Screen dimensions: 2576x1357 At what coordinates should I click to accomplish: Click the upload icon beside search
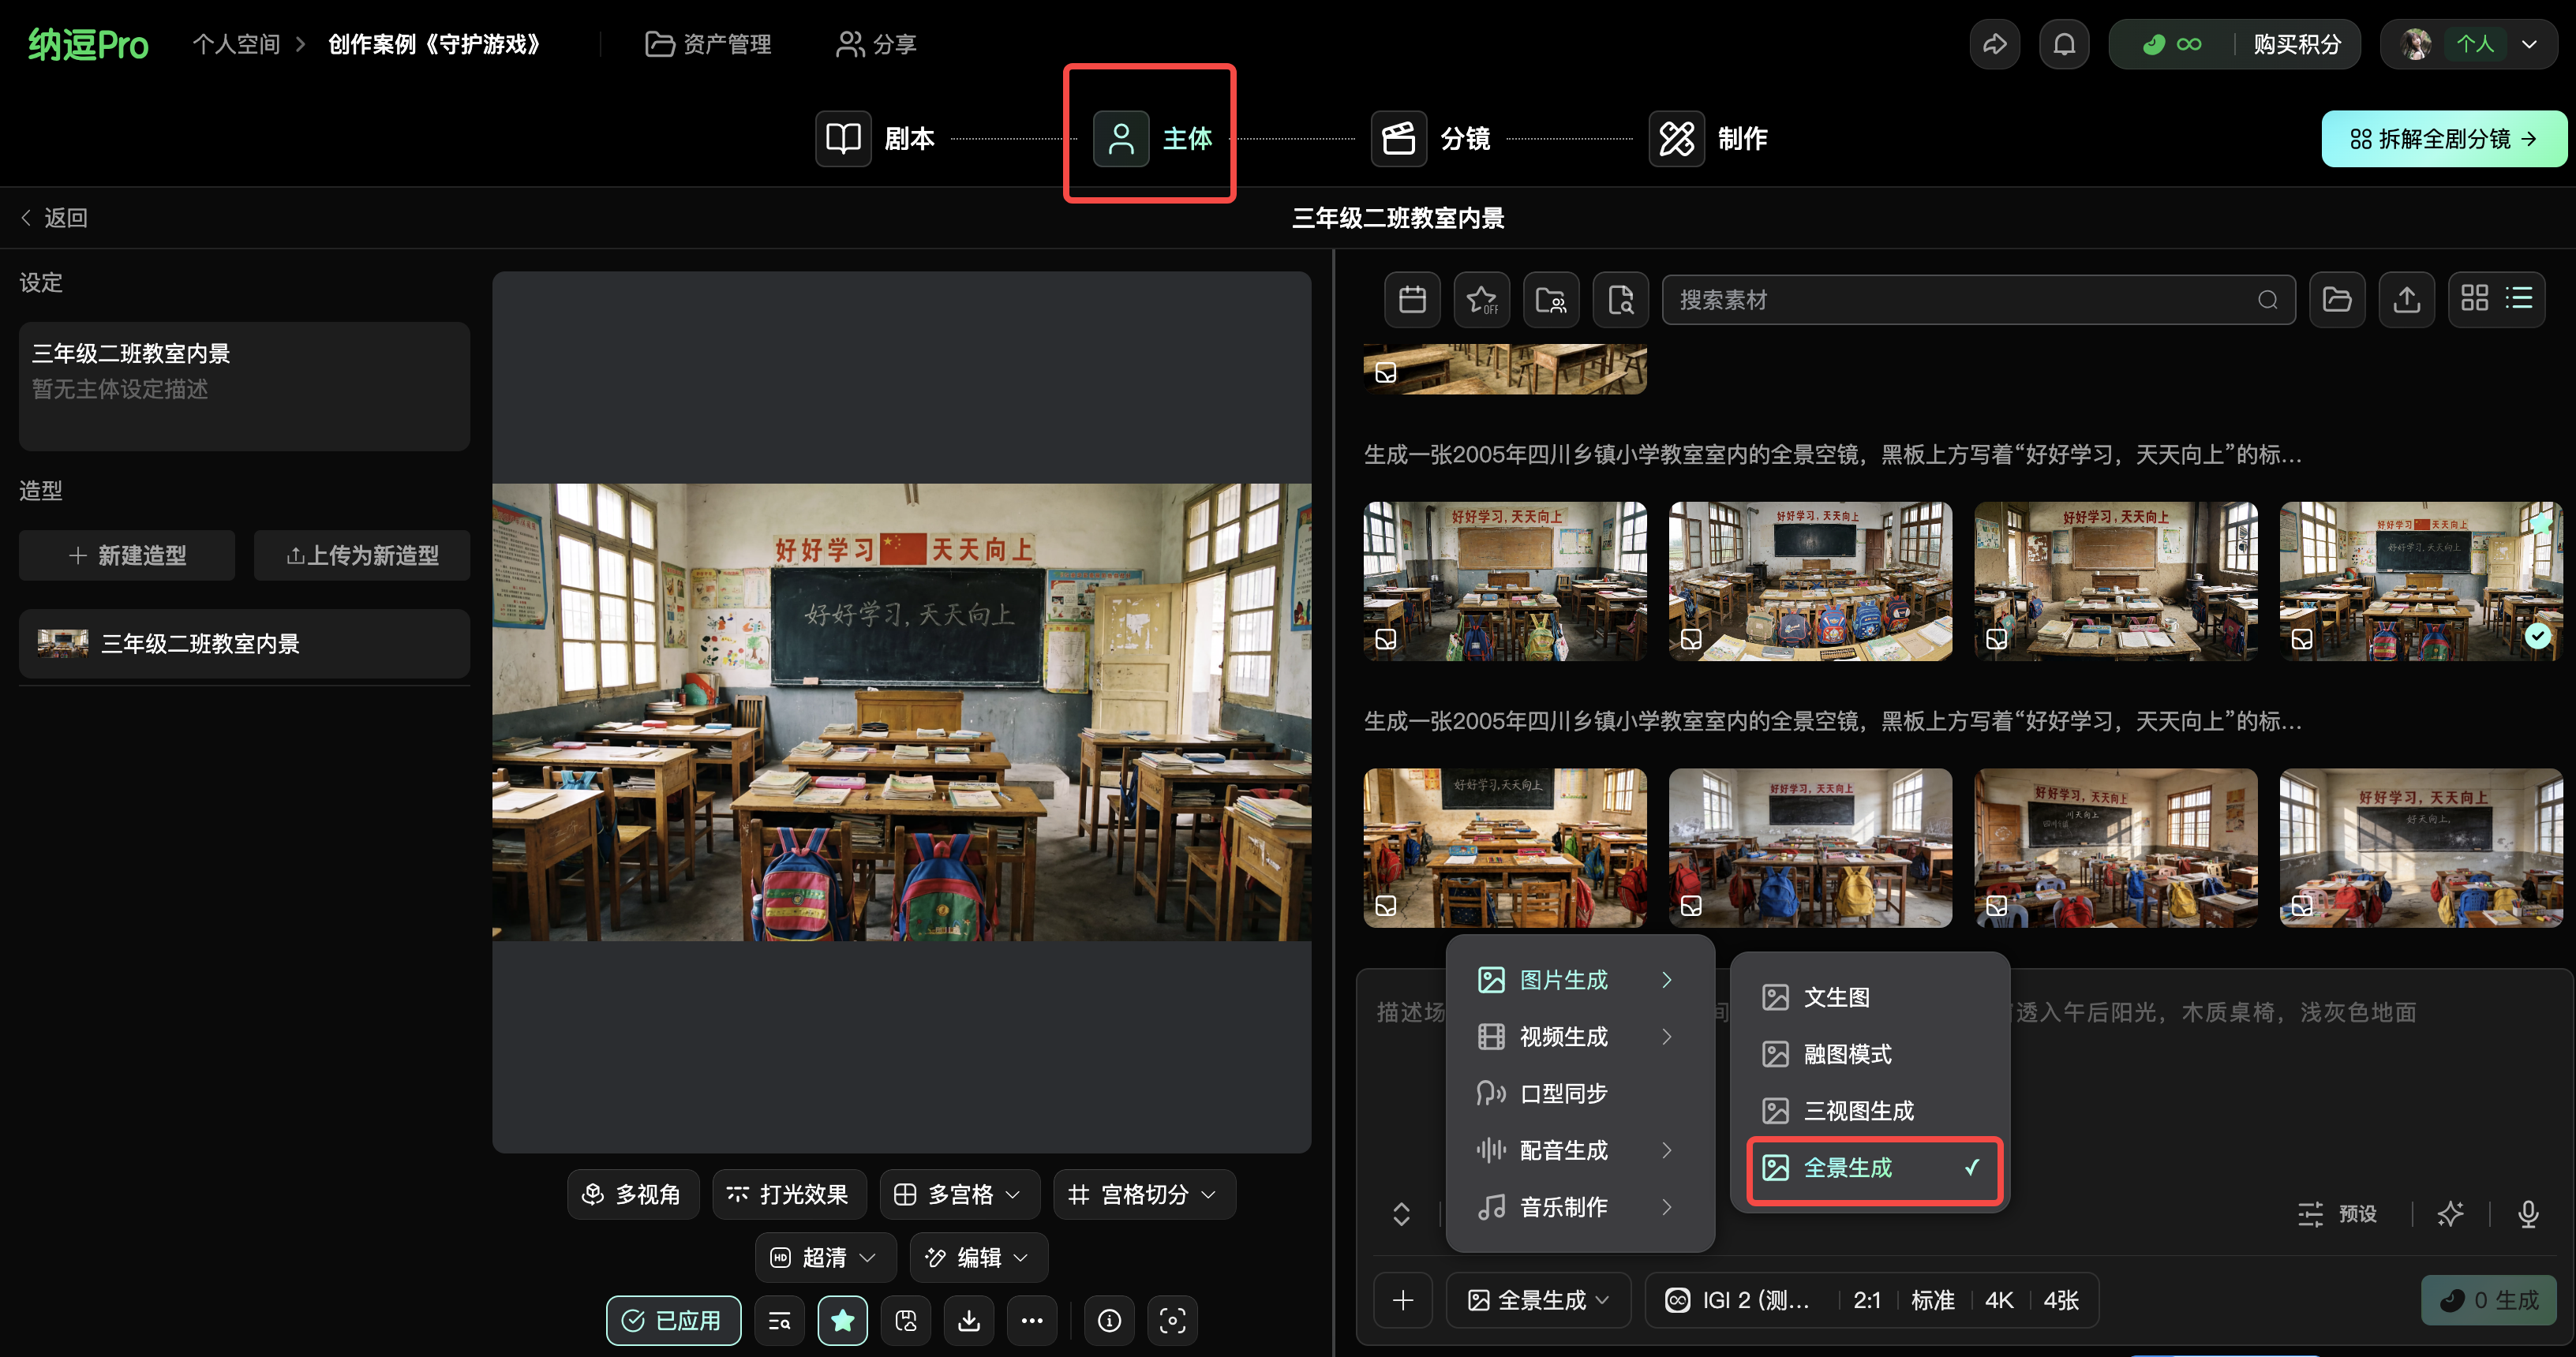pyautogui.click(x=2406, y=299)
